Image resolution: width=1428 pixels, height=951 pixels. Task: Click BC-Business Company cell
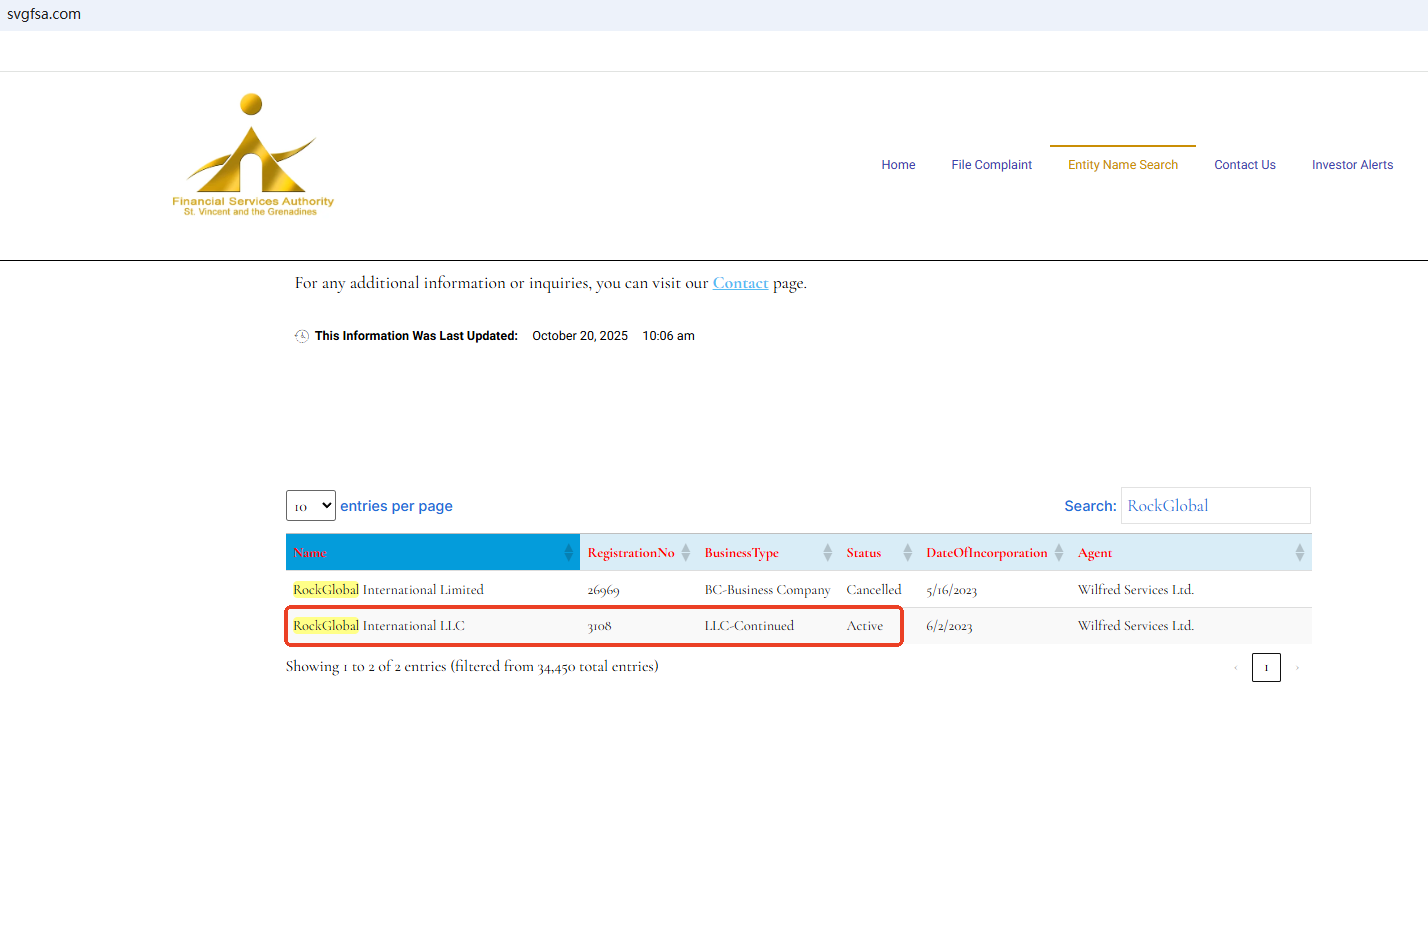pyautogui.click(x=767, y=590)
